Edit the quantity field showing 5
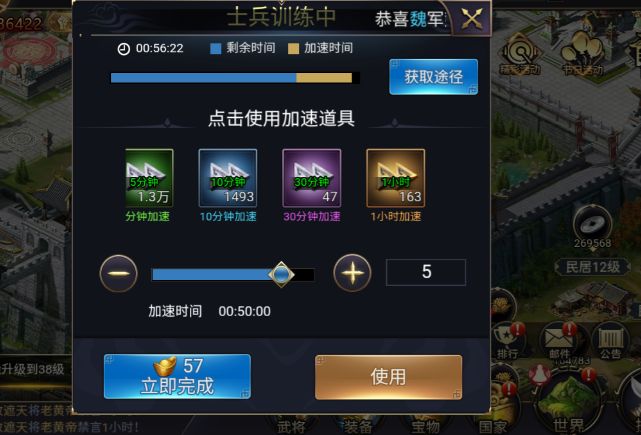Viewport: 641px width, 435px height. (x=426, y=272)
